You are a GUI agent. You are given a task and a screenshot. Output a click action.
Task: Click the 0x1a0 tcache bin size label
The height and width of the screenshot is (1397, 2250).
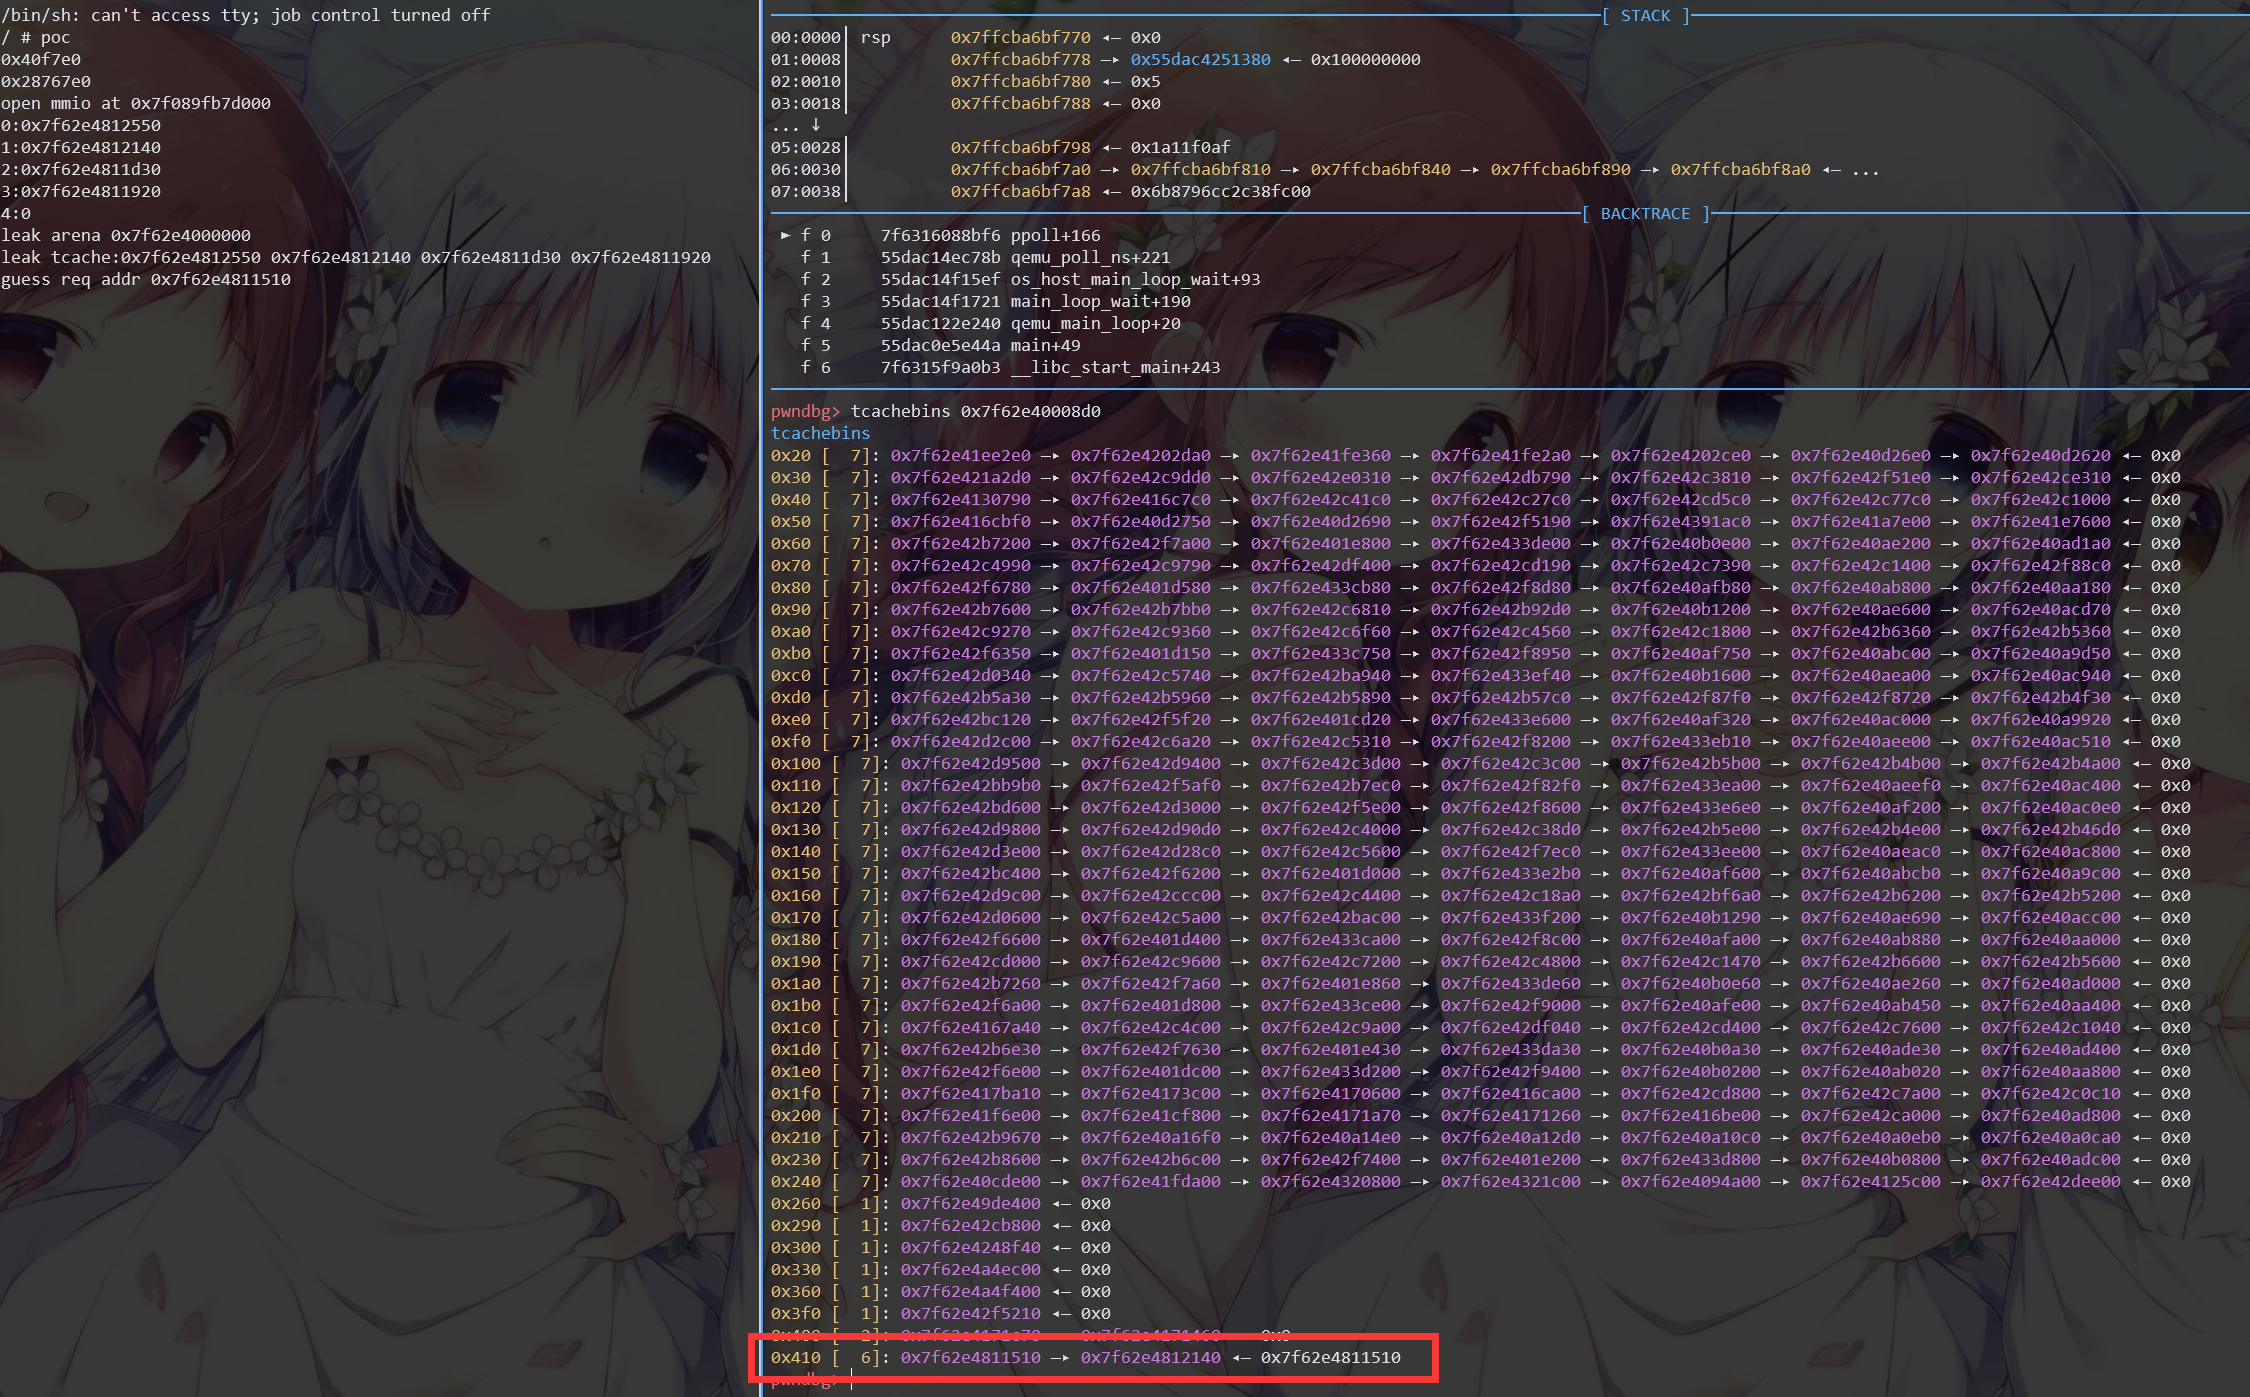click(795, 983)
